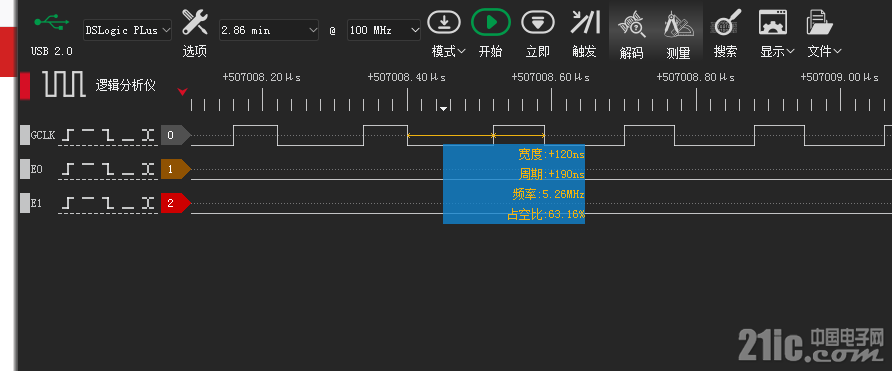Click the 立即 instant capture icon
The image size is (892, 371).
coord(538,22)
